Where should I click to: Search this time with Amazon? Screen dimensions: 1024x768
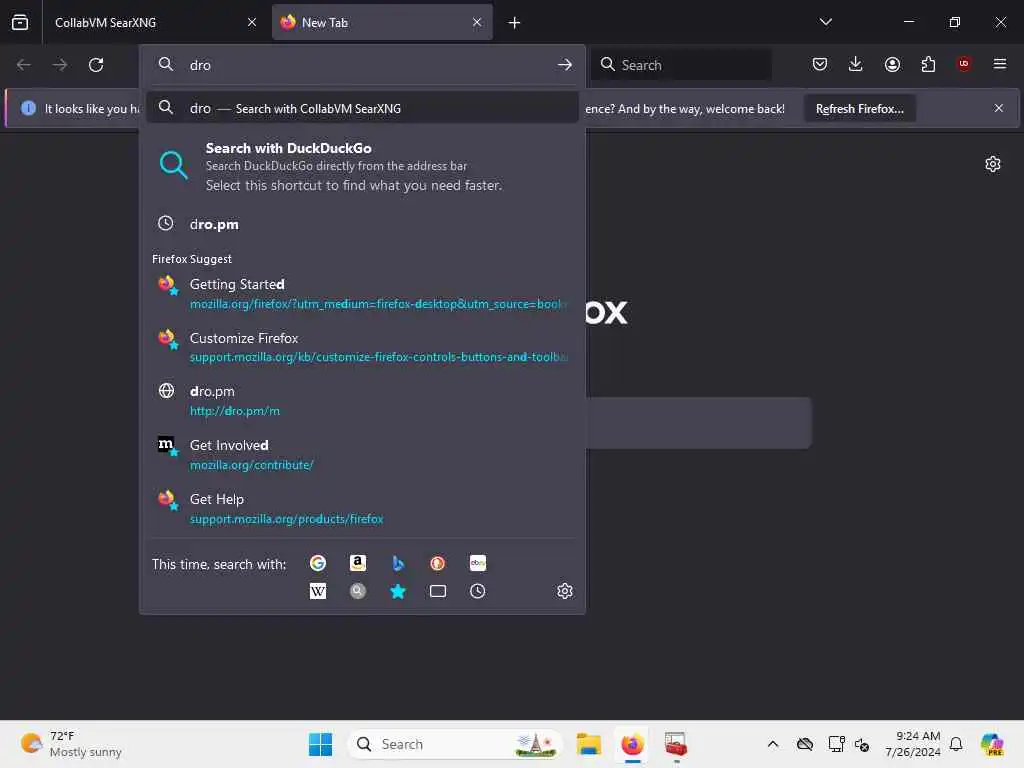[358, 563]
